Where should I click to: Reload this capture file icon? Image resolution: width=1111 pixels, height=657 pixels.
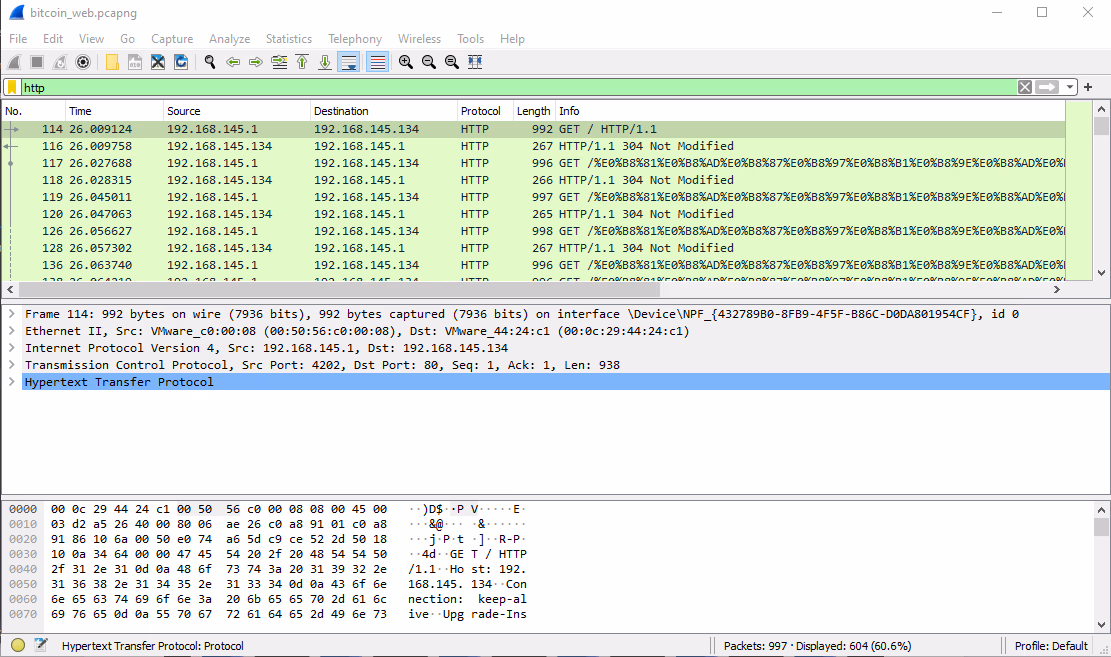[181, 62]
